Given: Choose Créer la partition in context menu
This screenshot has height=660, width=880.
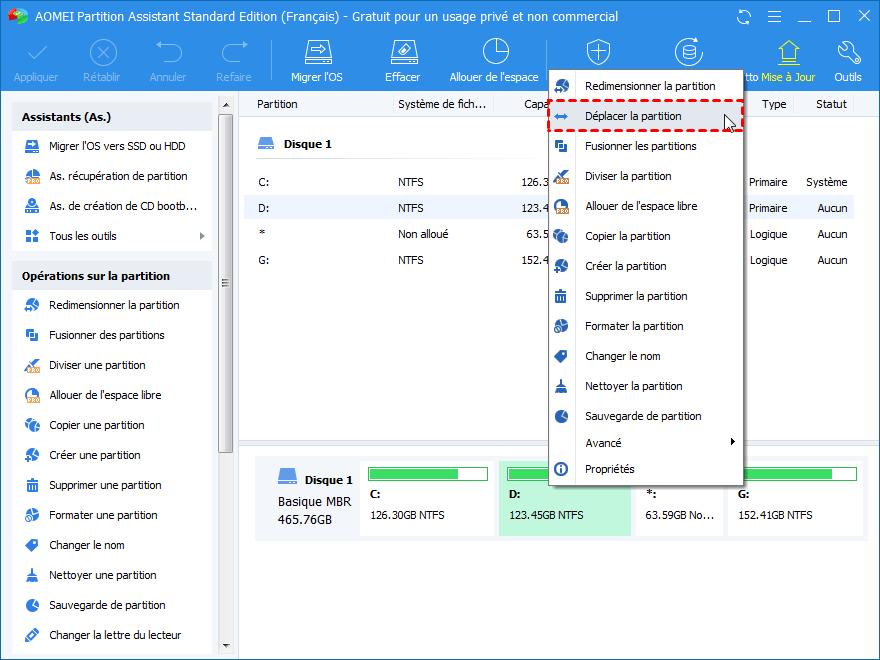Looking at the screenshot, I should (x=645, y=267).
